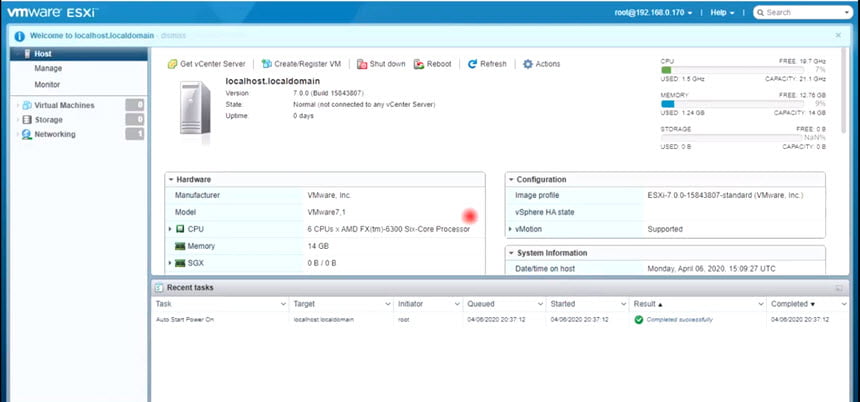The width and height of the screenshot is (860, 402).
Task: Expand the CPU row details
Action: tap(170, 229)
